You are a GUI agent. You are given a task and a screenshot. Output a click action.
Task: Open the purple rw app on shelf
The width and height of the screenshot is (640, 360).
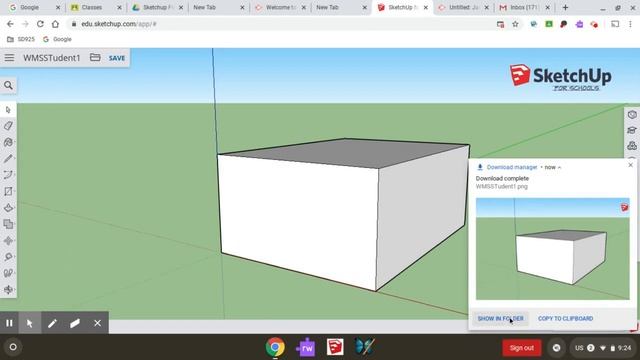[305, 347]
